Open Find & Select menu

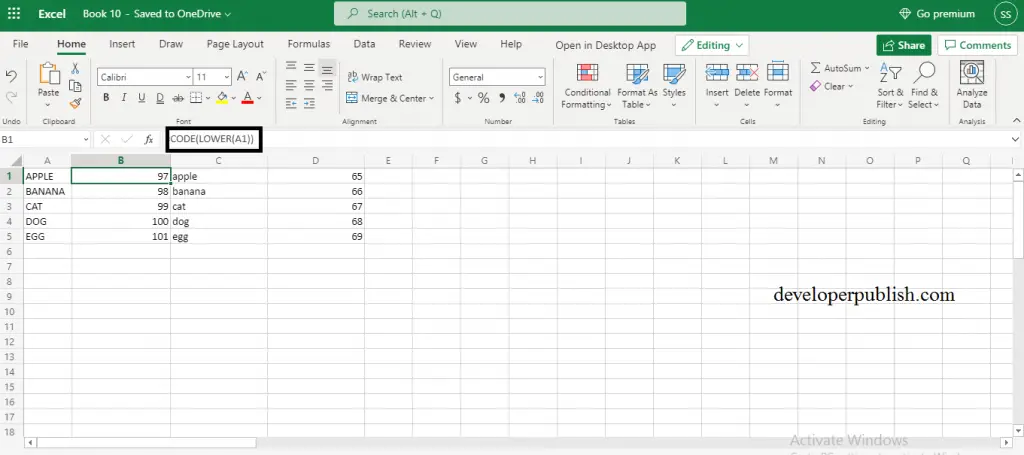click(924, 86)
